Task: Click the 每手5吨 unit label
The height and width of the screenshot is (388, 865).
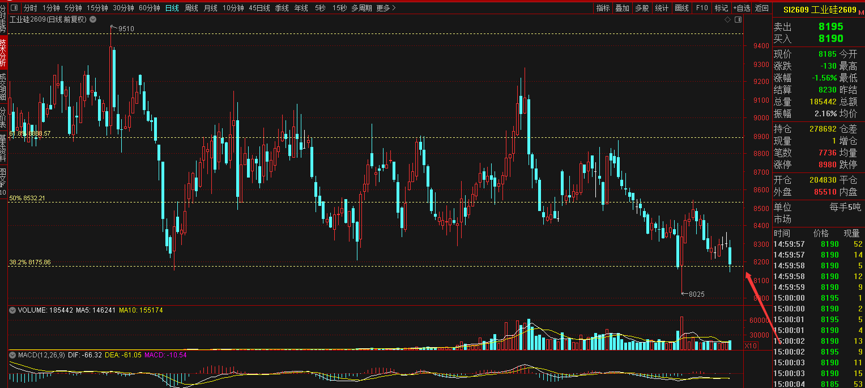Action: [x=845, y=208]
